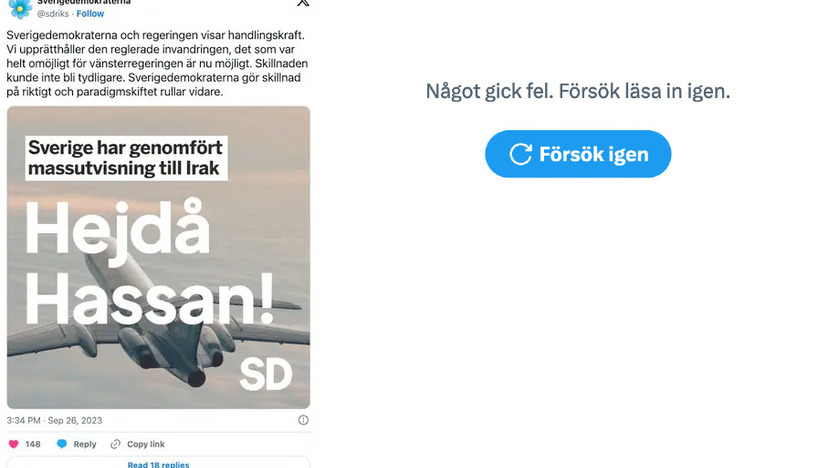This screenshot has height=468, width=828.
Task: Click the Något gick fel error message
Action: pos(578,91)
